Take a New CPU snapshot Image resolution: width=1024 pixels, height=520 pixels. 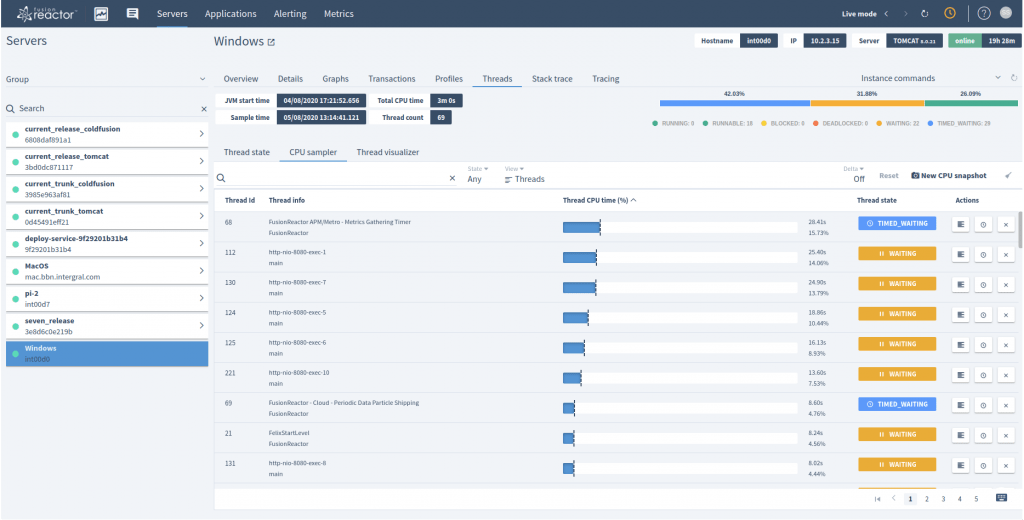point(949,176)
